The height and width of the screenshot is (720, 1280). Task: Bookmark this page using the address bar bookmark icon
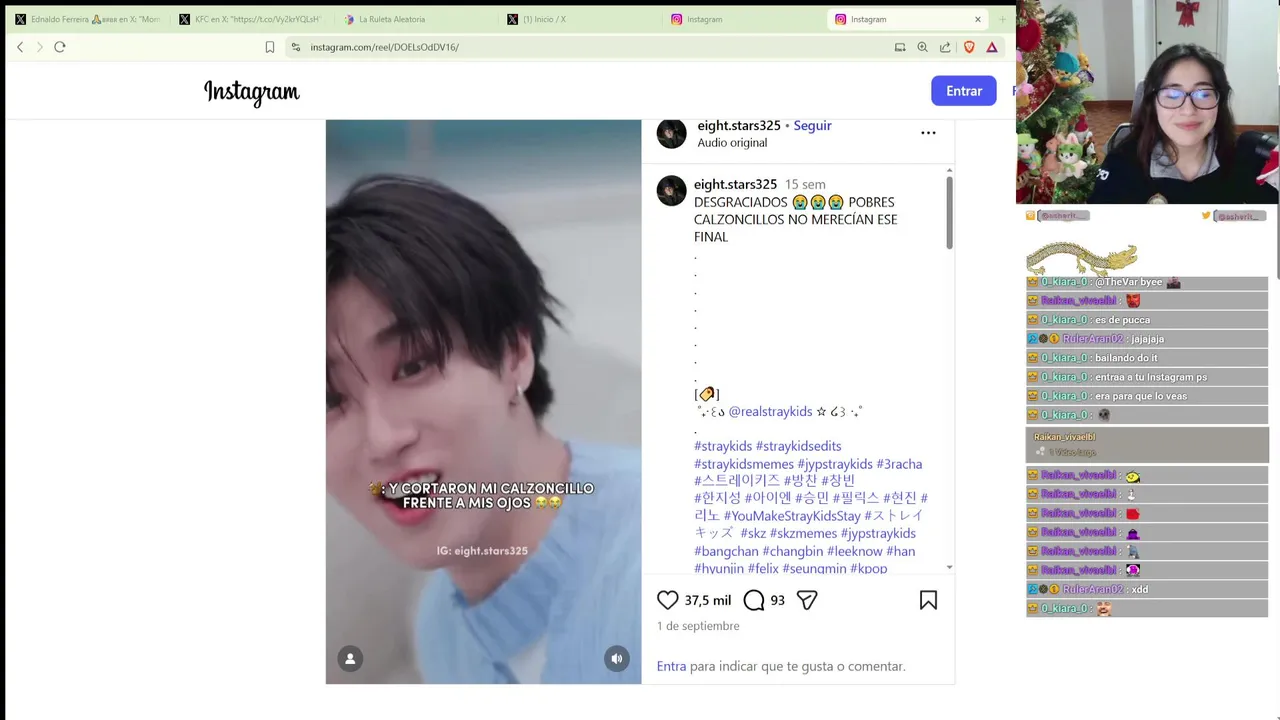270,47
